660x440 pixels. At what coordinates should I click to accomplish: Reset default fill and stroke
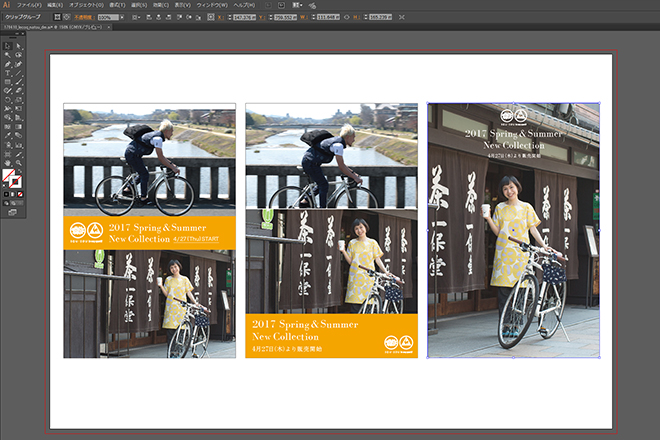[x=4, y=185]
